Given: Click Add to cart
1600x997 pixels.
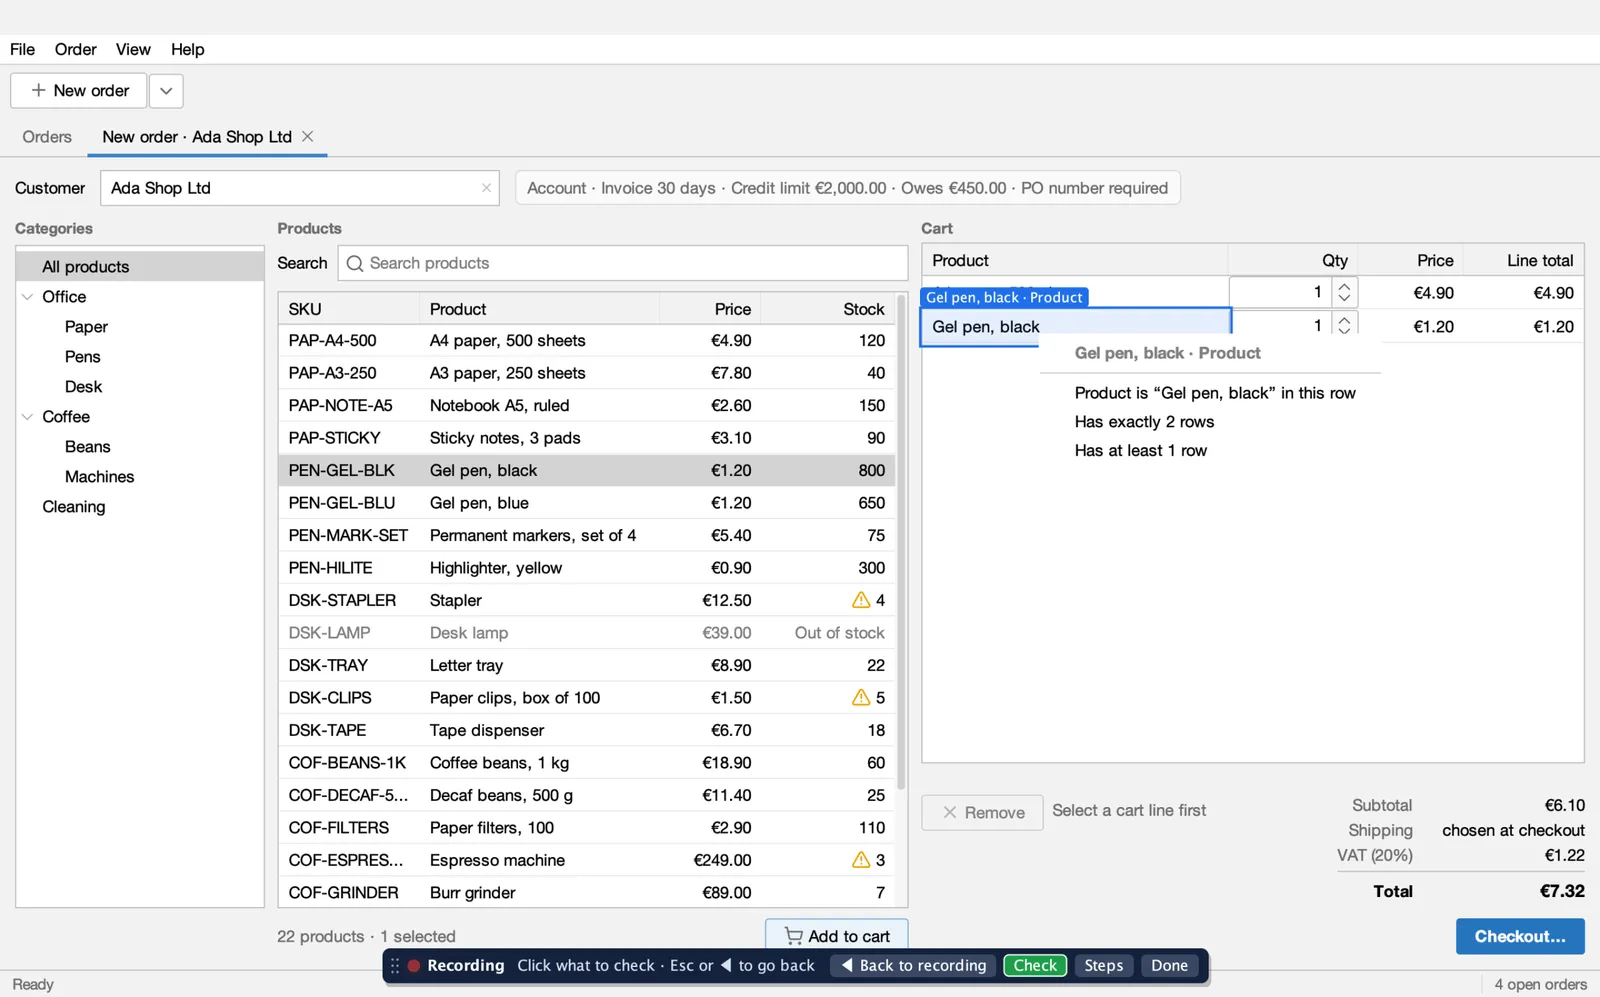Looking at the screenshot, I should [836, 936].
